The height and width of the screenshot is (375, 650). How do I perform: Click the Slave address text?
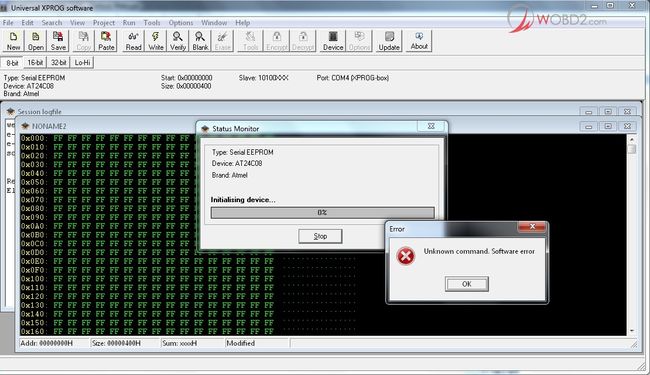(264, 78)
